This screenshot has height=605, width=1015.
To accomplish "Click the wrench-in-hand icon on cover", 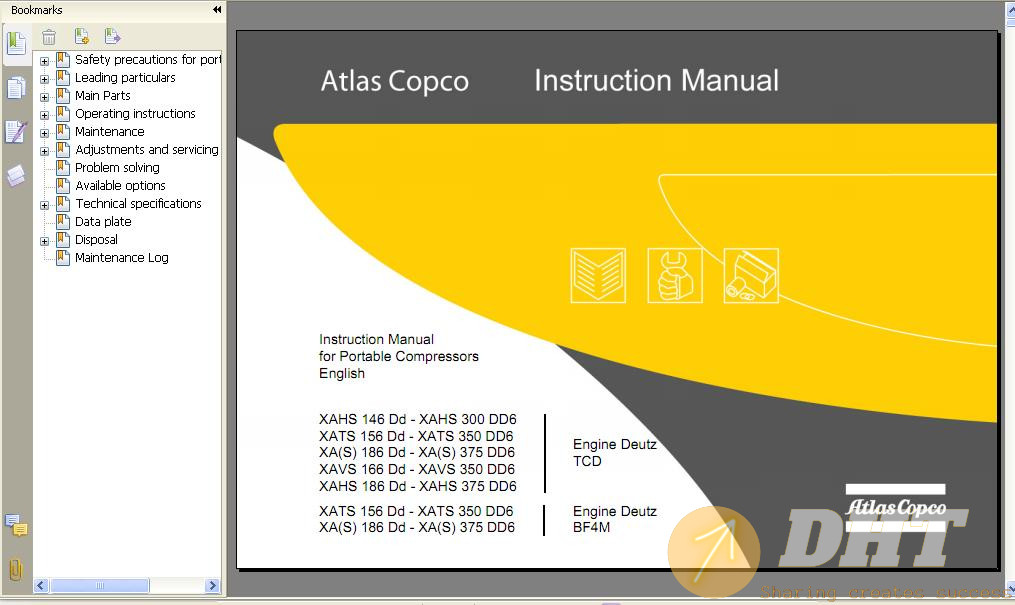I will tap(675, 276).
